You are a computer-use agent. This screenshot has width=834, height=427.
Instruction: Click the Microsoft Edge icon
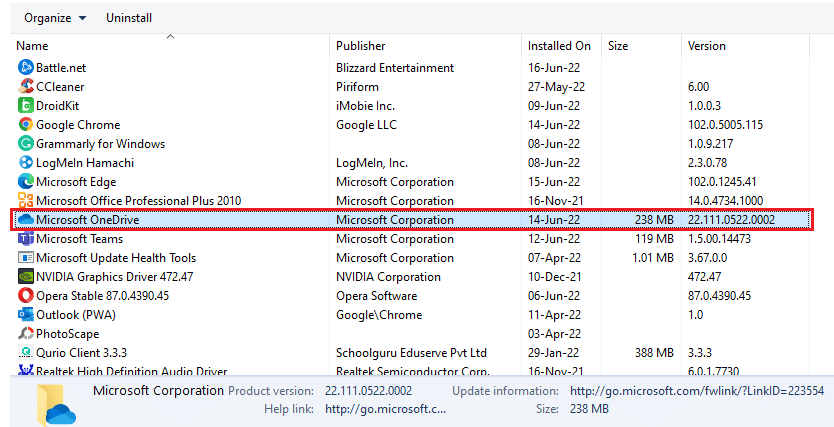point(26,182)
